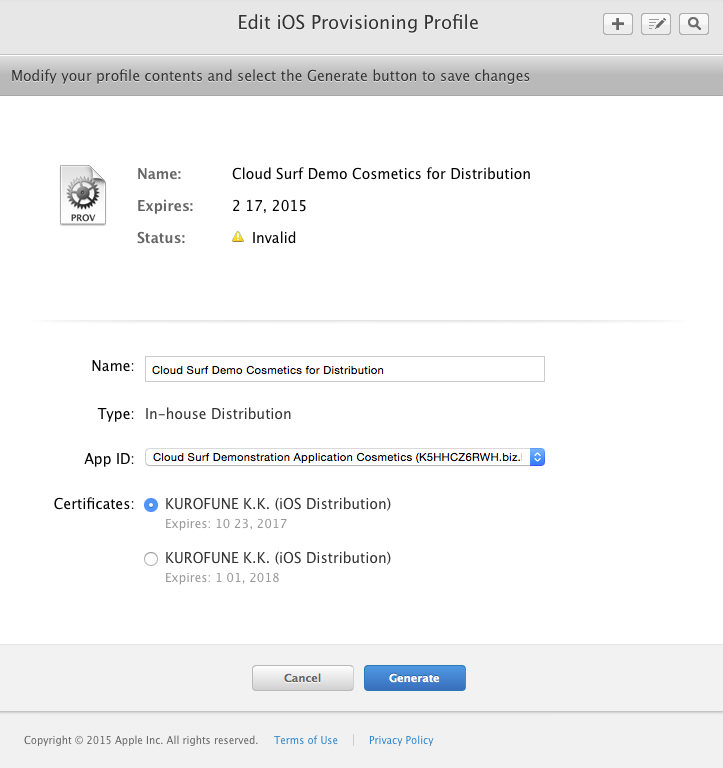Click the Apple copyright notice text

pyautogui.click(x=141, y=740)
